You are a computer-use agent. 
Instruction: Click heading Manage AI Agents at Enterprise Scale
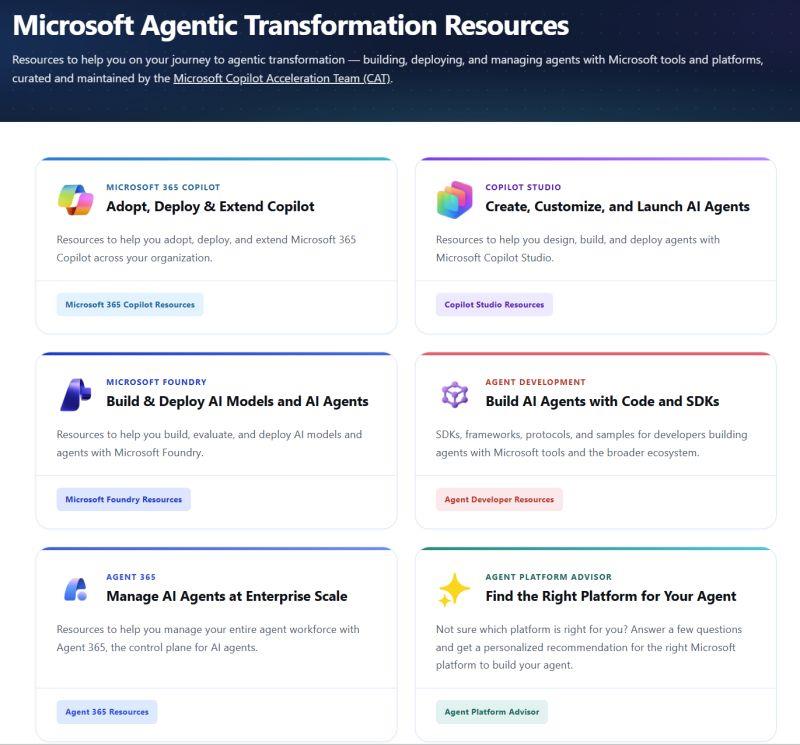227,597
